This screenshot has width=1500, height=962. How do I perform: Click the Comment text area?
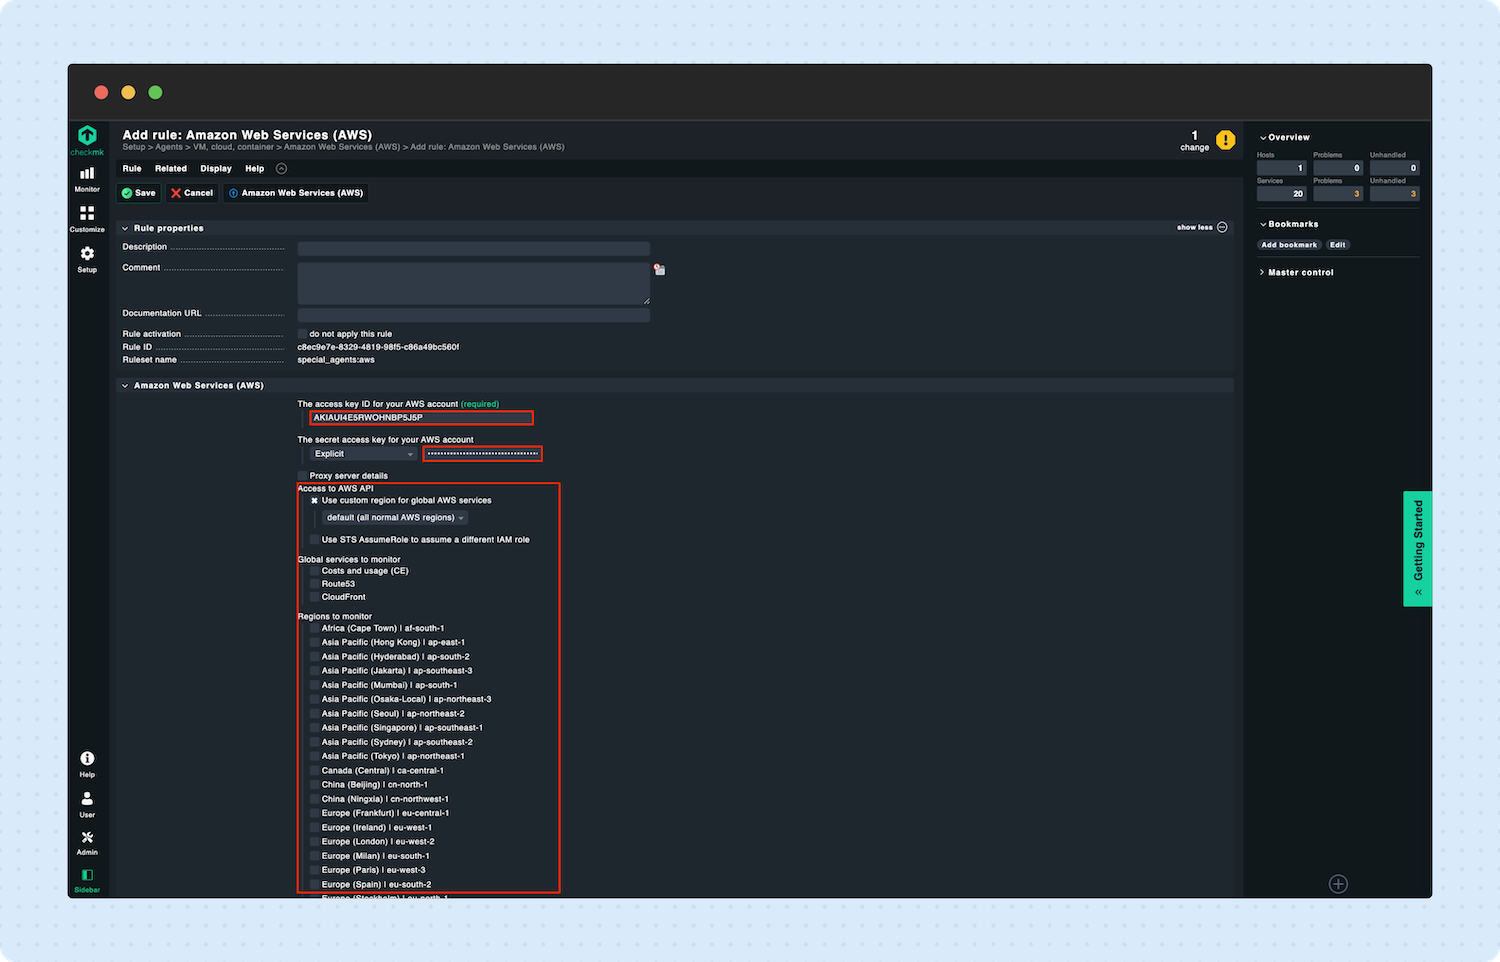click(474, 284)
